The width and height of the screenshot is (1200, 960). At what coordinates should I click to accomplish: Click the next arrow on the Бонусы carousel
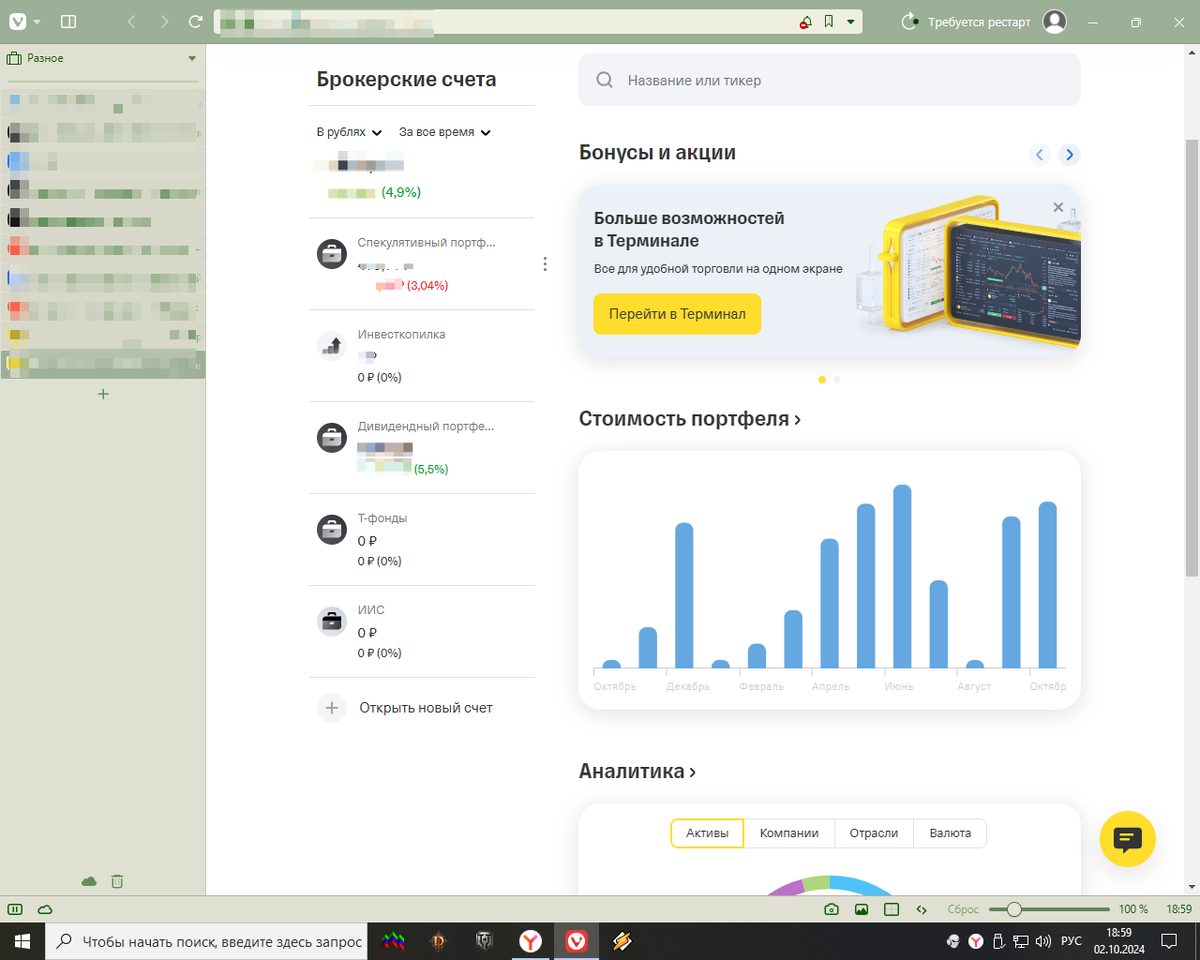point(1069,154)
